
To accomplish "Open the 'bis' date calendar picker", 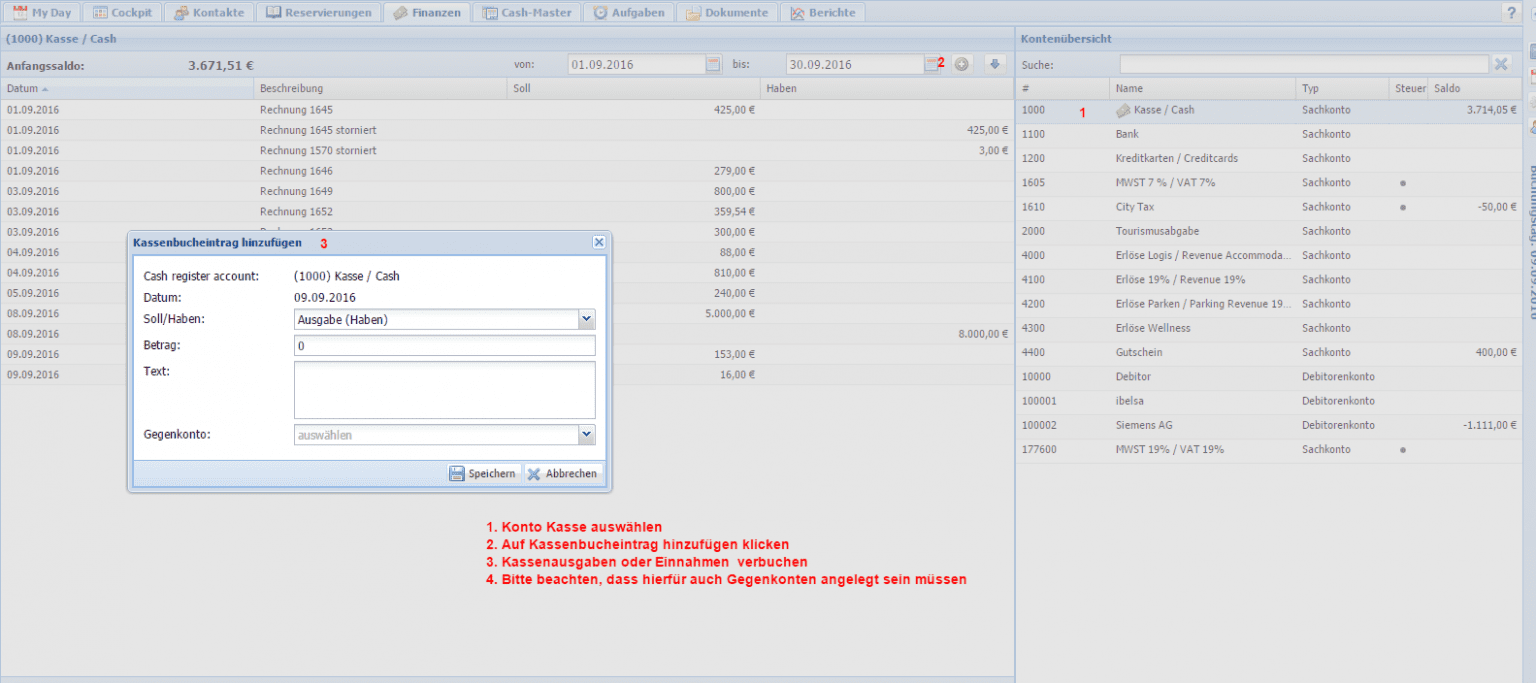I will [x=931, y=64].
